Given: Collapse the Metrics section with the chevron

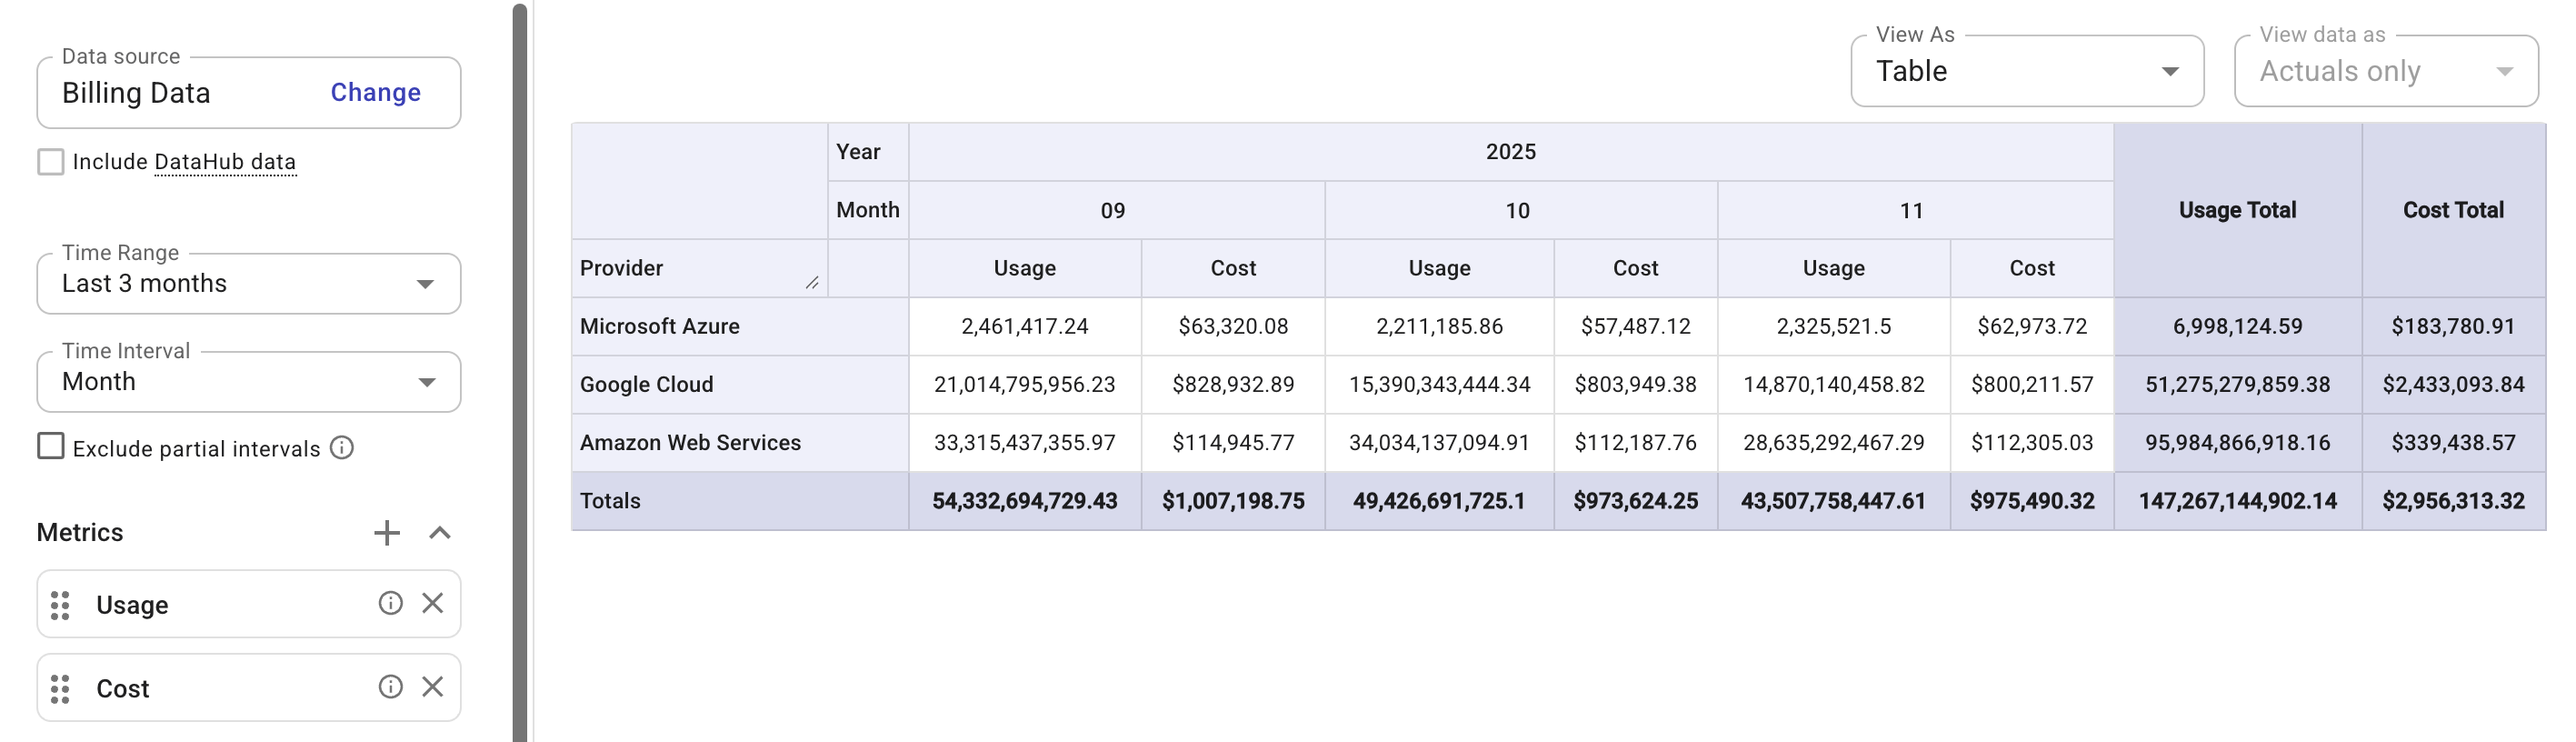Looking at the screenshot, I should [440, 533].
